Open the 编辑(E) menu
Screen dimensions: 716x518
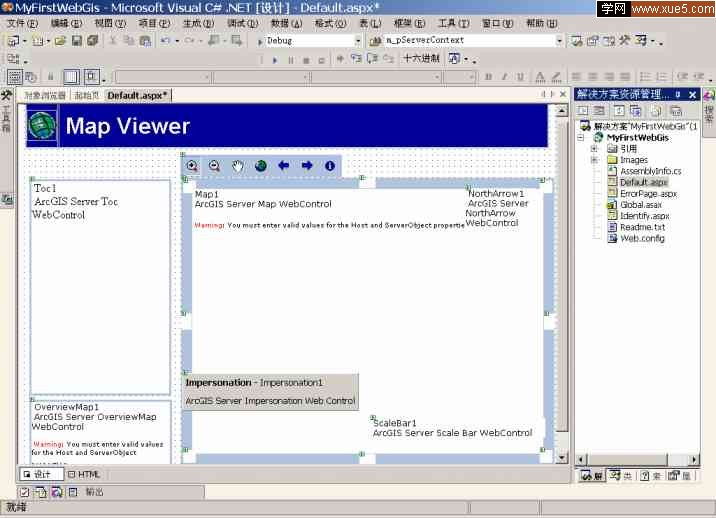67,23
